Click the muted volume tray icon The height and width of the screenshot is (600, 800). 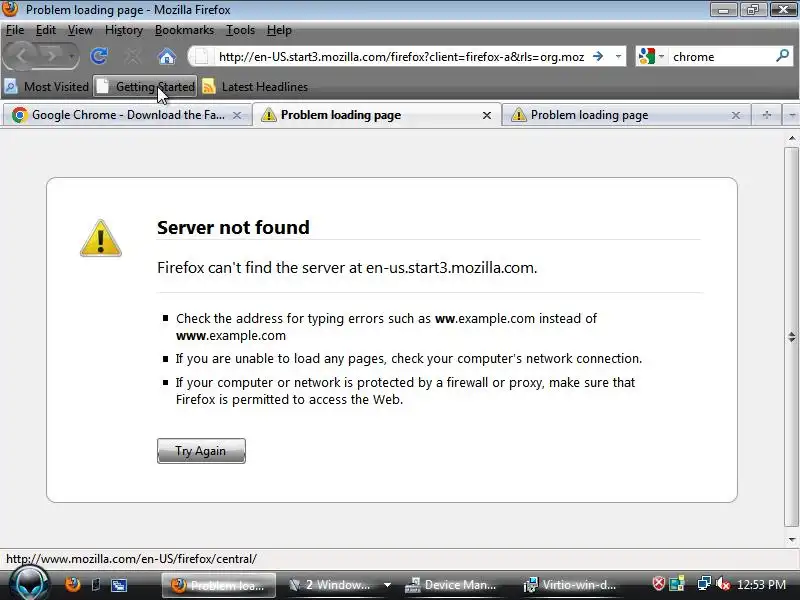723,584
